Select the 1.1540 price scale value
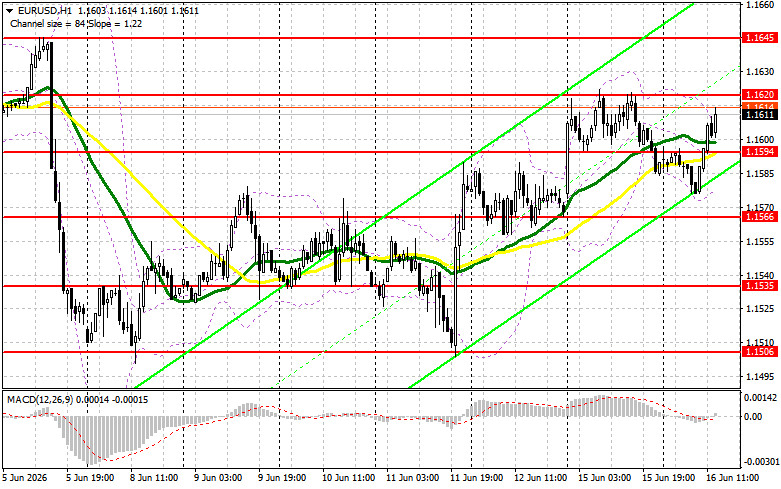The height and width of the screenshot is (489, 781). click(x=760, y=275)
